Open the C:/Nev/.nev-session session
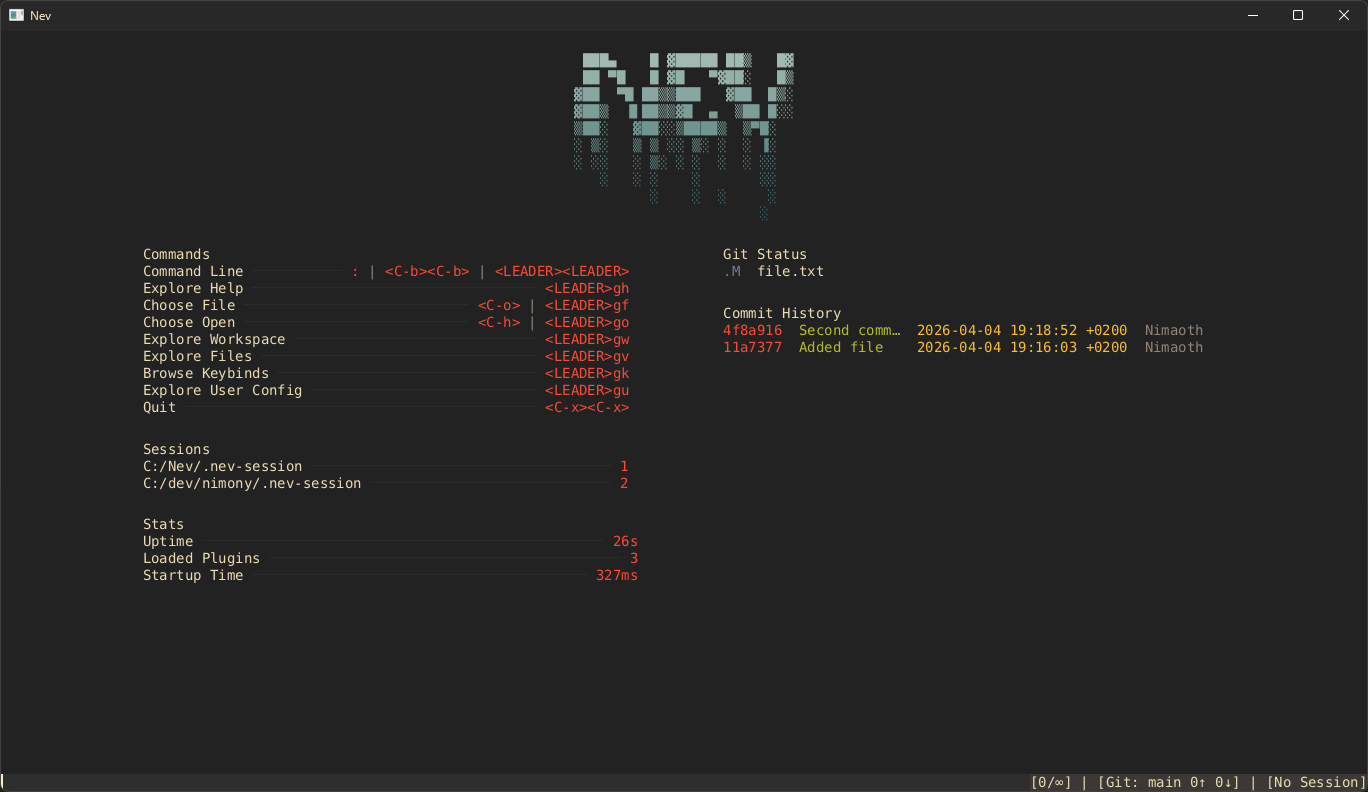The image size is (1368, 792). click(386, 466)
